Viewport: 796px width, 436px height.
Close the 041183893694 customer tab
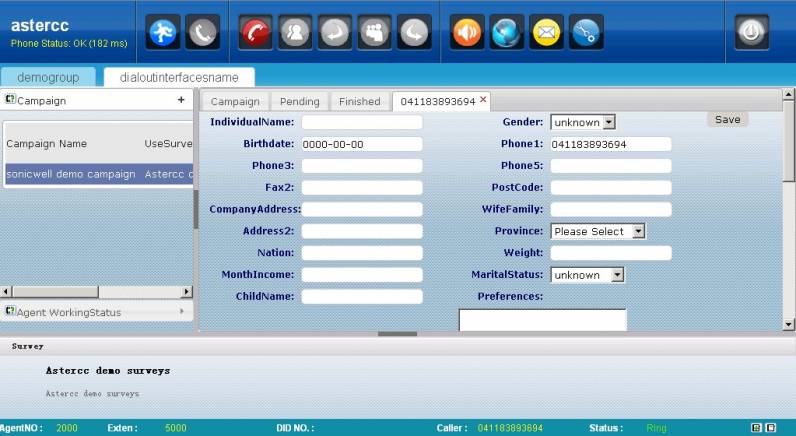[483, 100]
